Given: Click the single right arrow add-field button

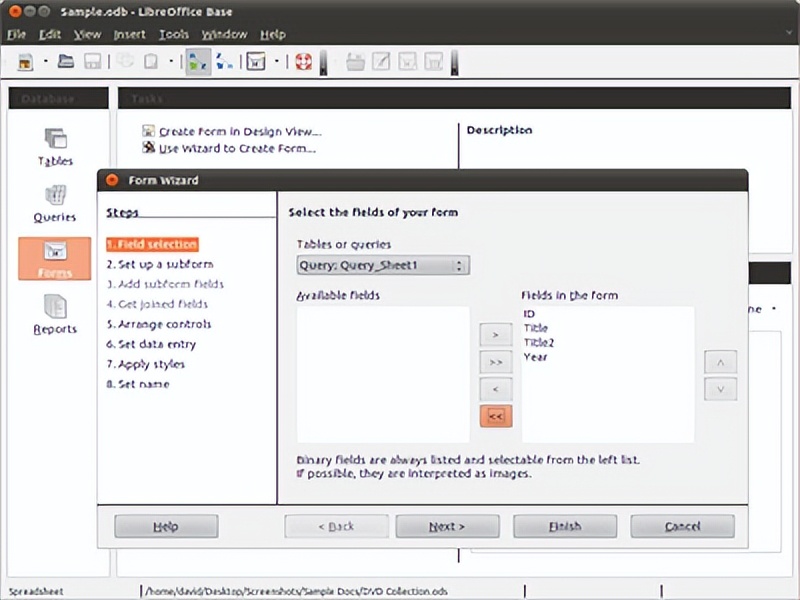Looking at the screenshot, I should tap(495, 335).
